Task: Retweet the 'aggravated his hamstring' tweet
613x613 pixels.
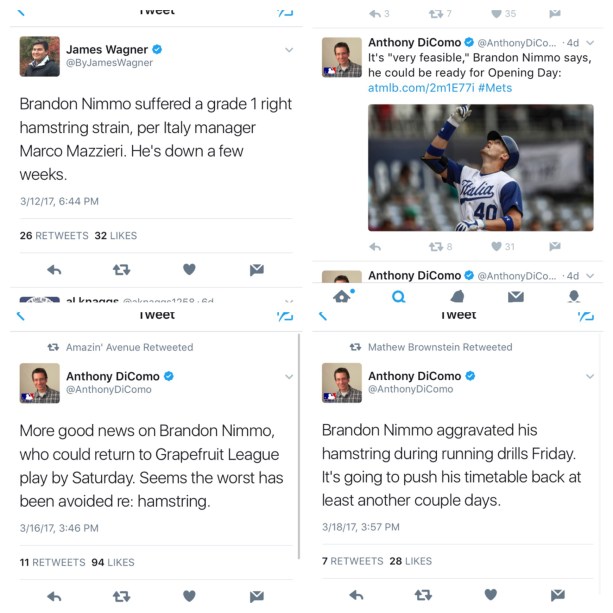Action: pos(423,595)
